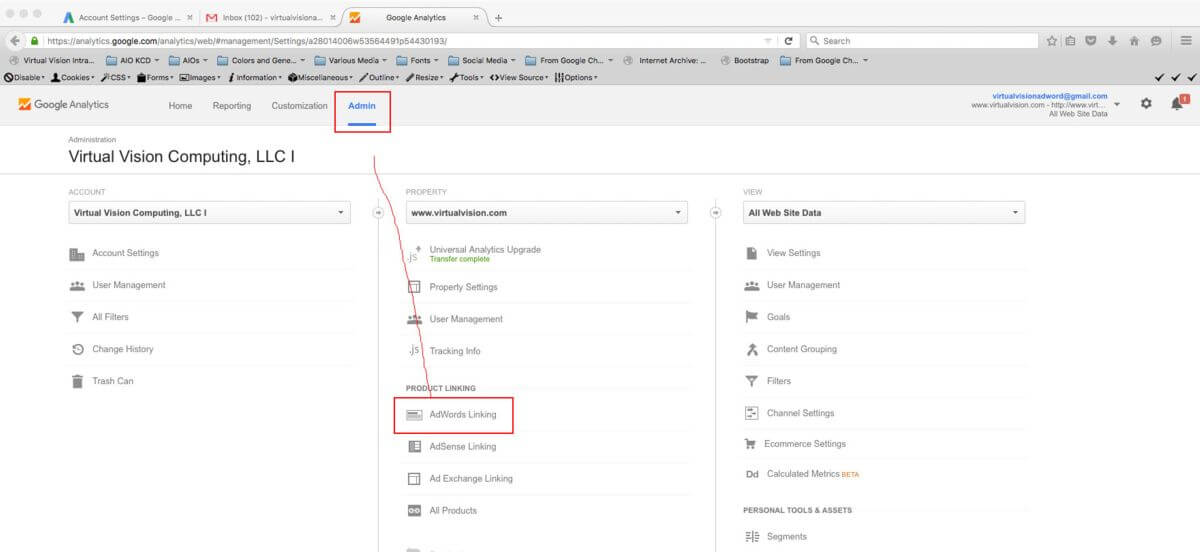The height and width of the screenshot is (552, 1200).
Task: Open the Cookies developer toolbar menu
Action: (x=72, y=77)
